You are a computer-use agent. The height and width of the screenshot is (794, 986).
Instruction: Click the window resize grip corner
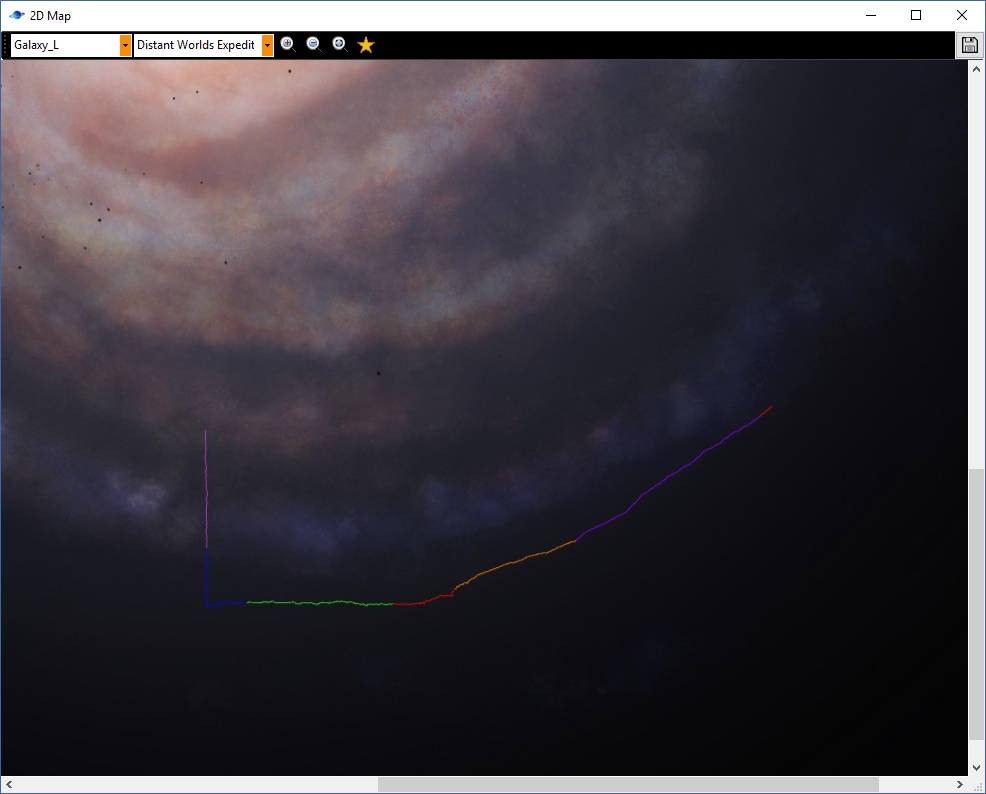pos(978,786)
